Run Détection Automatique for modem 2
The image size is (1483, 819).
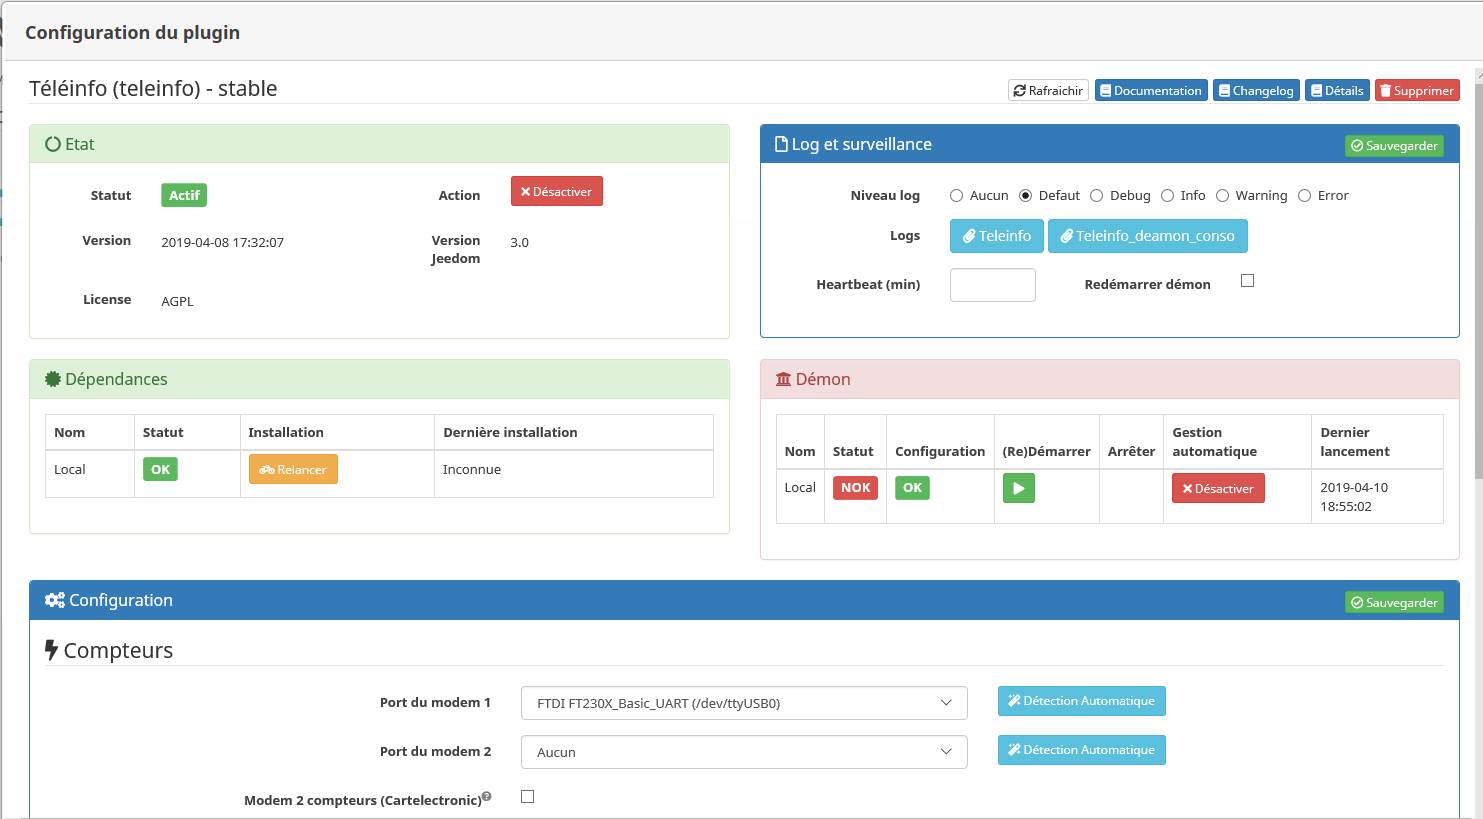(1081, 750)
